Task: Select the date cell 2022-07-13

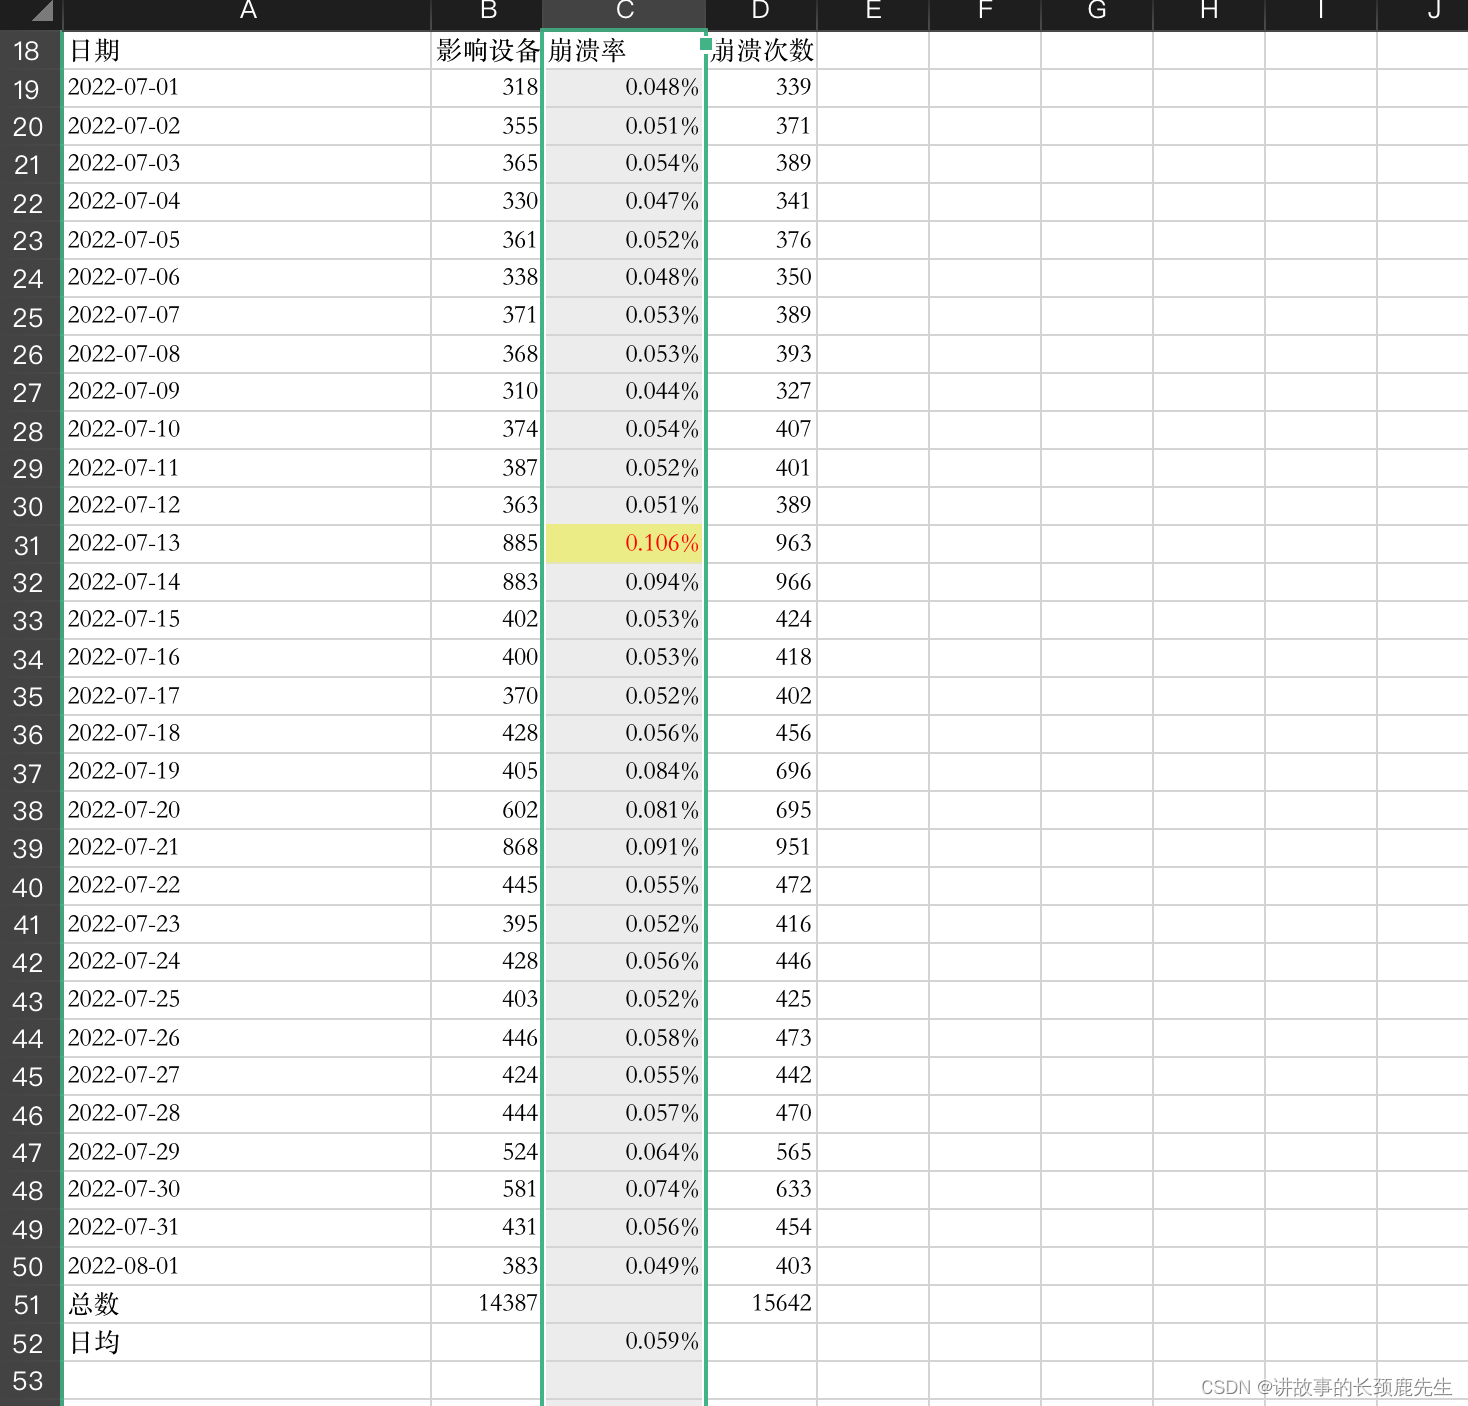Action: pos(247,544)
